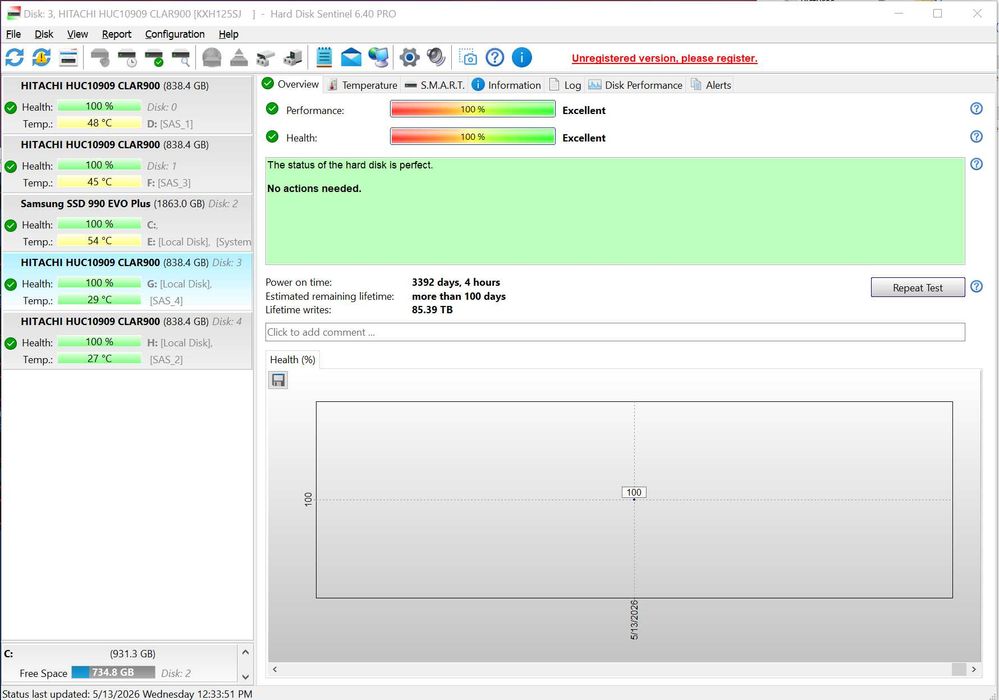Click the 734.8 GB free space bar
The height and width of the screenshot is (700, 999).
tap(113, 673)
